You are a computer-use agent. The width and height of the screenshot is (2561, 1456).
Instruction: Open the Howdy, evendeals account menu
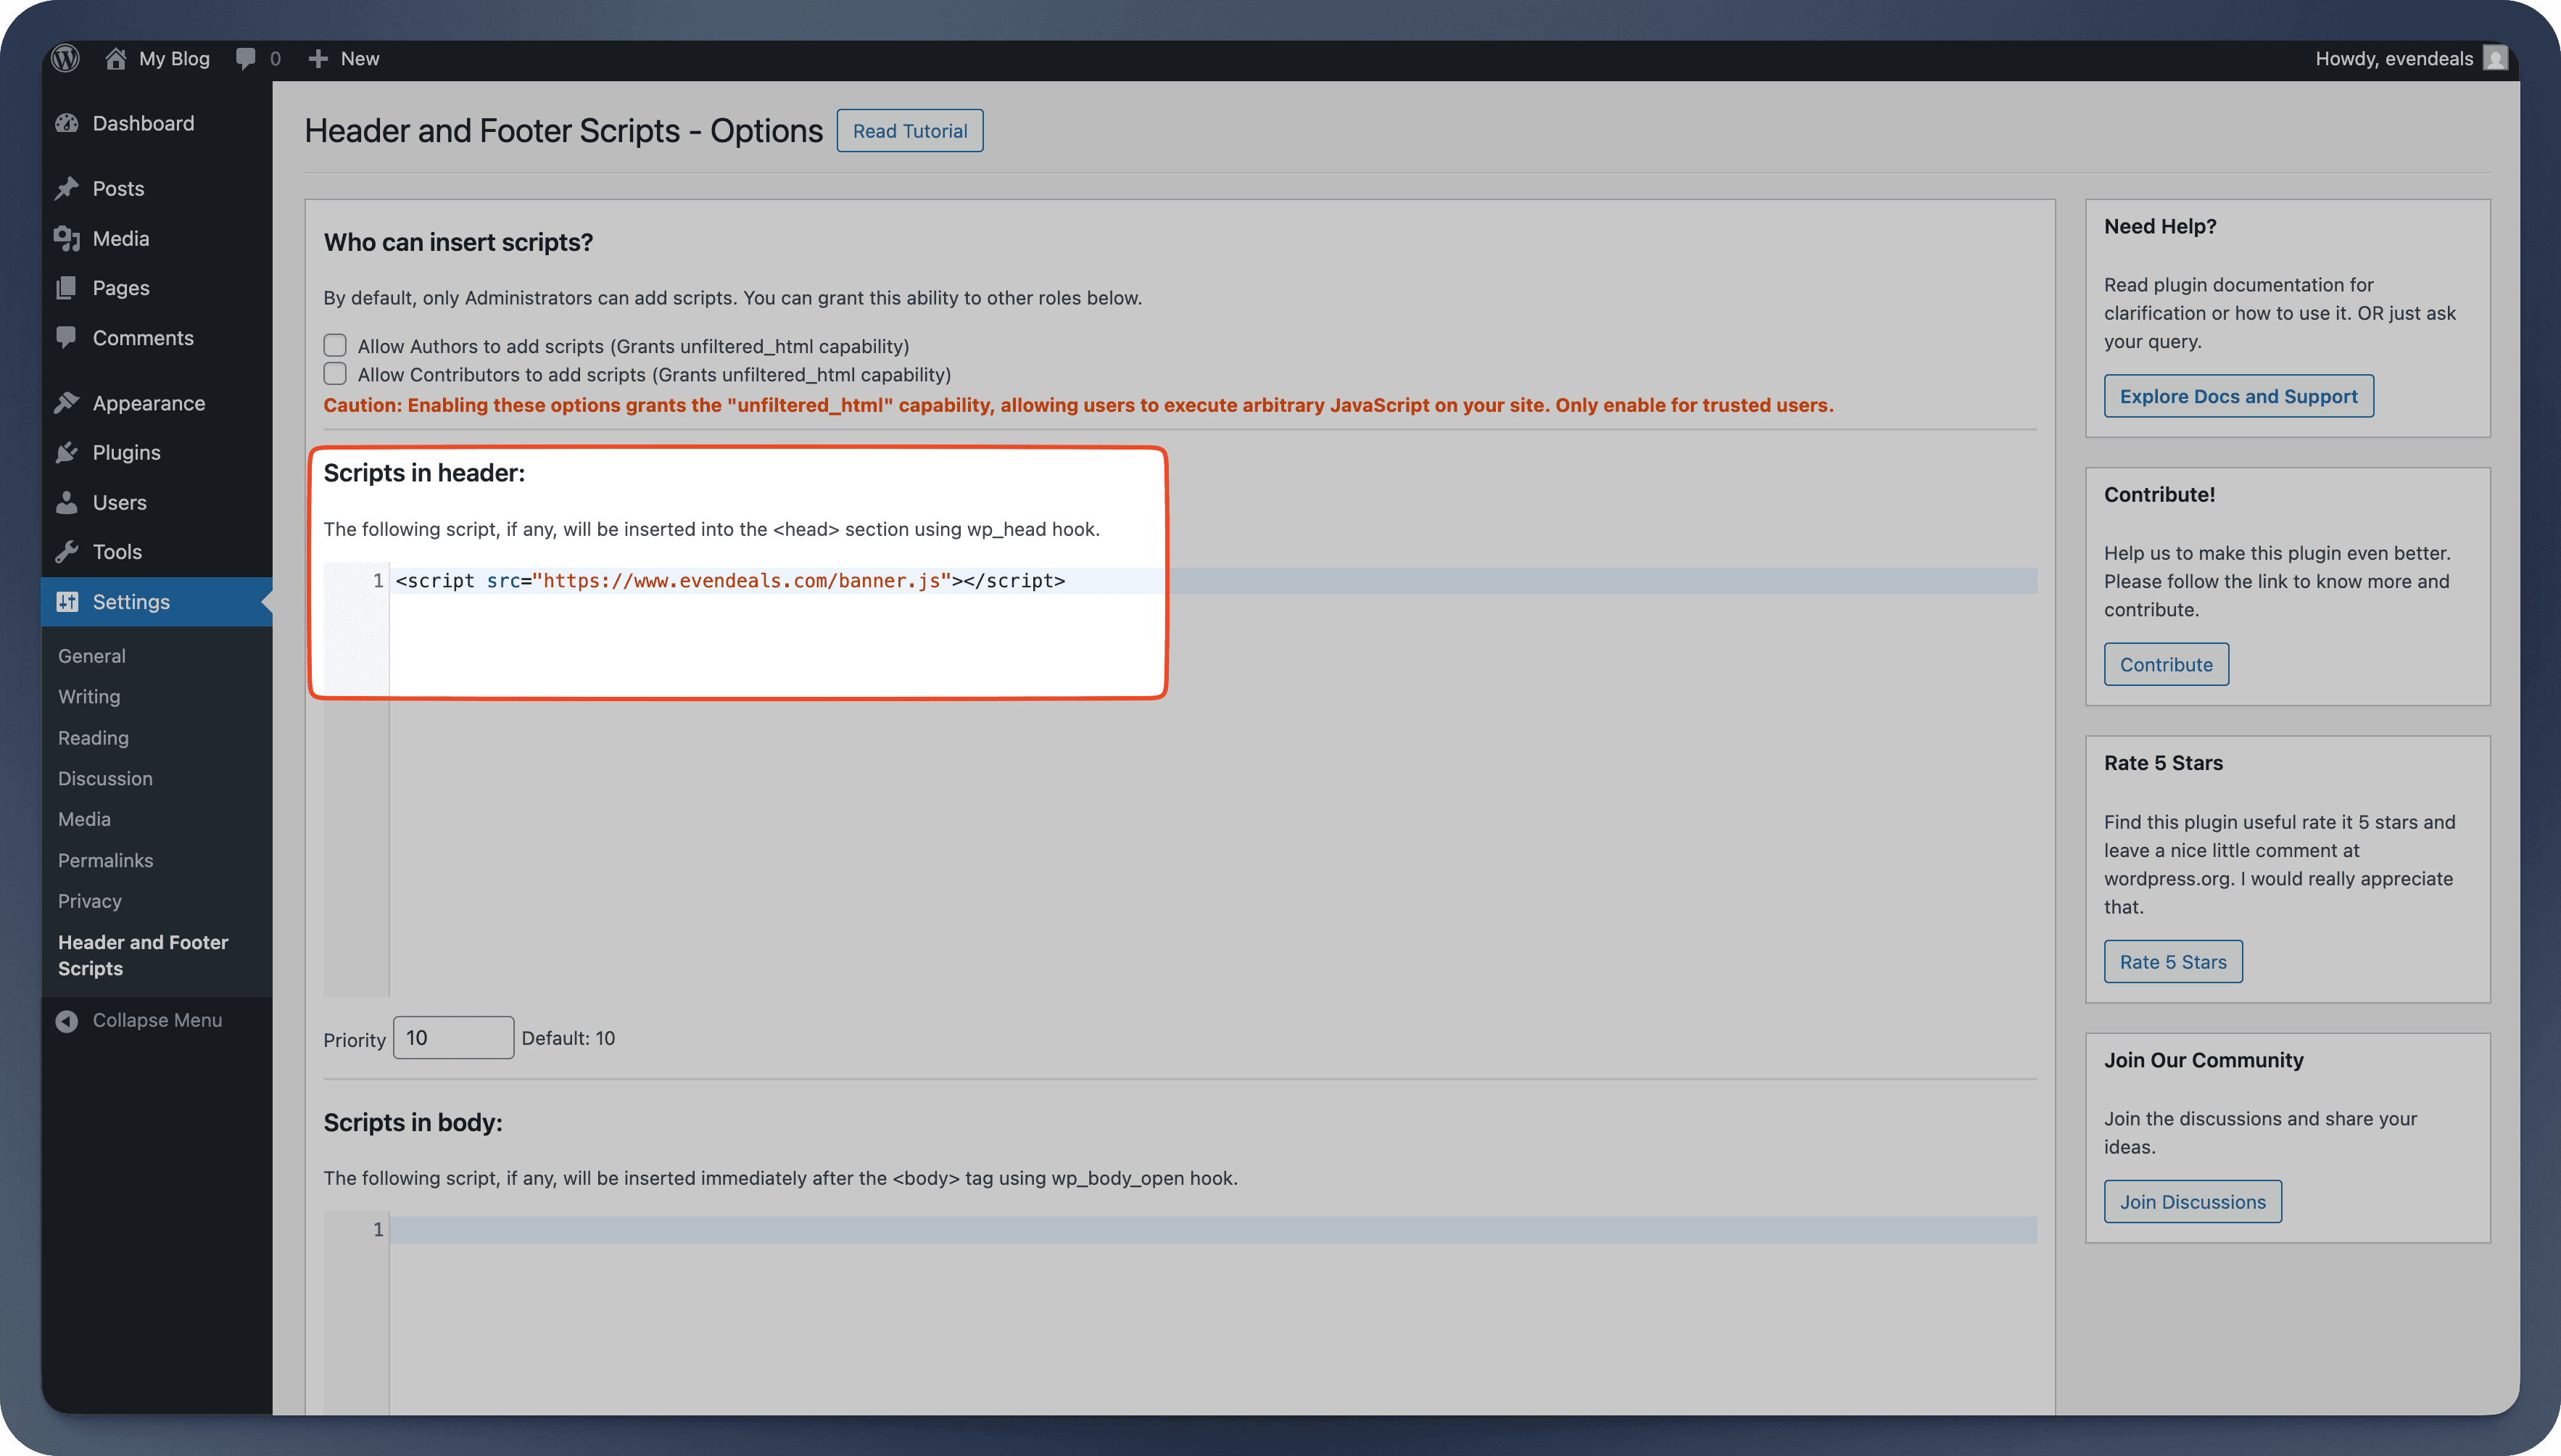pos(2410,58)
